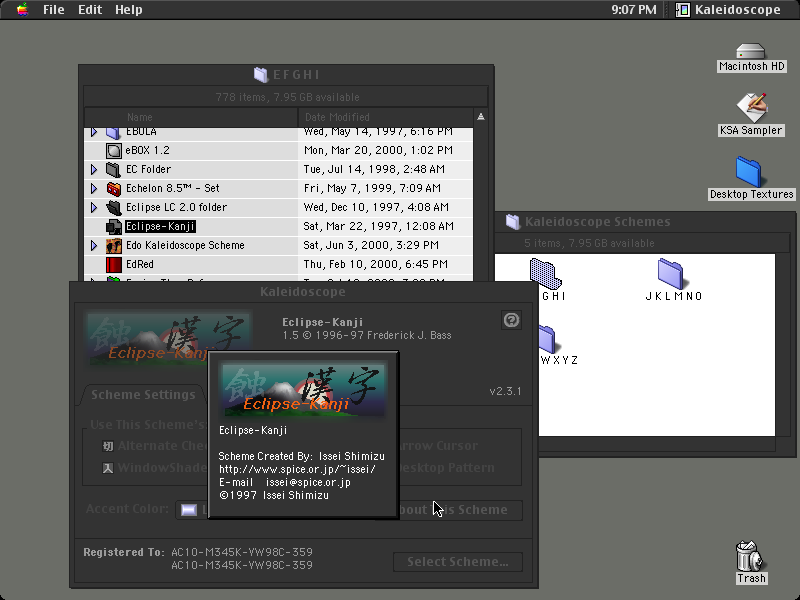The height and width of the screenshot is (600, 800).
Task: Switch to the Scheme Settings tab
Action: click(x=143, y=394)
